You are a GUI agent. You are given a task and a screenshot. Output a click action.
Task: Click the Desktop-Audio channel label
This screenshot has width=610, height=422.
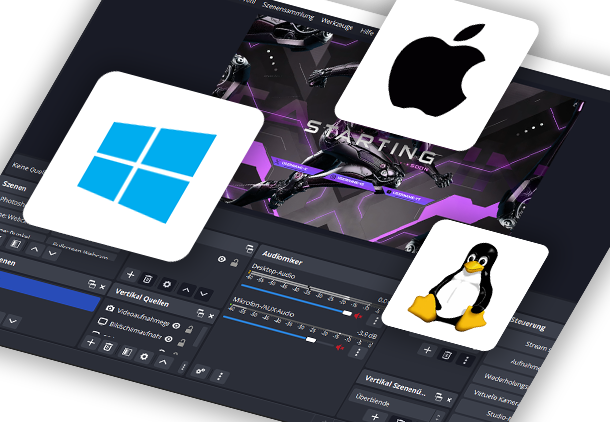(x=273, y=271)
